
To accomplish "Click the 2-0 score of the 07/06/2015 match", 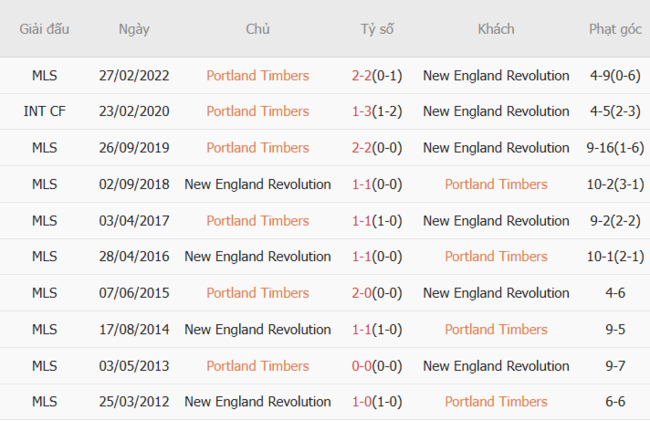I will click(x=362, y=293).
